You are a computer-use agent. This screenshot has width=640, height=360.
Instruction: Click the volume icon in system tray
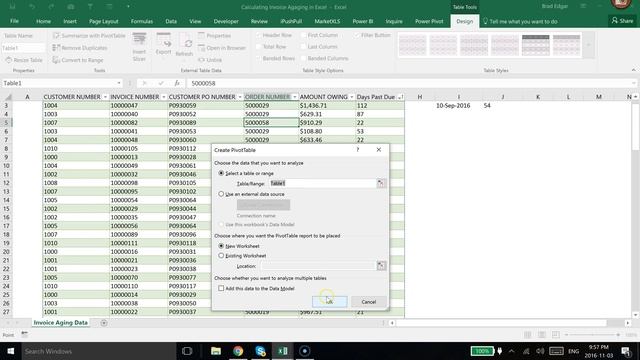tap(540, 351)
